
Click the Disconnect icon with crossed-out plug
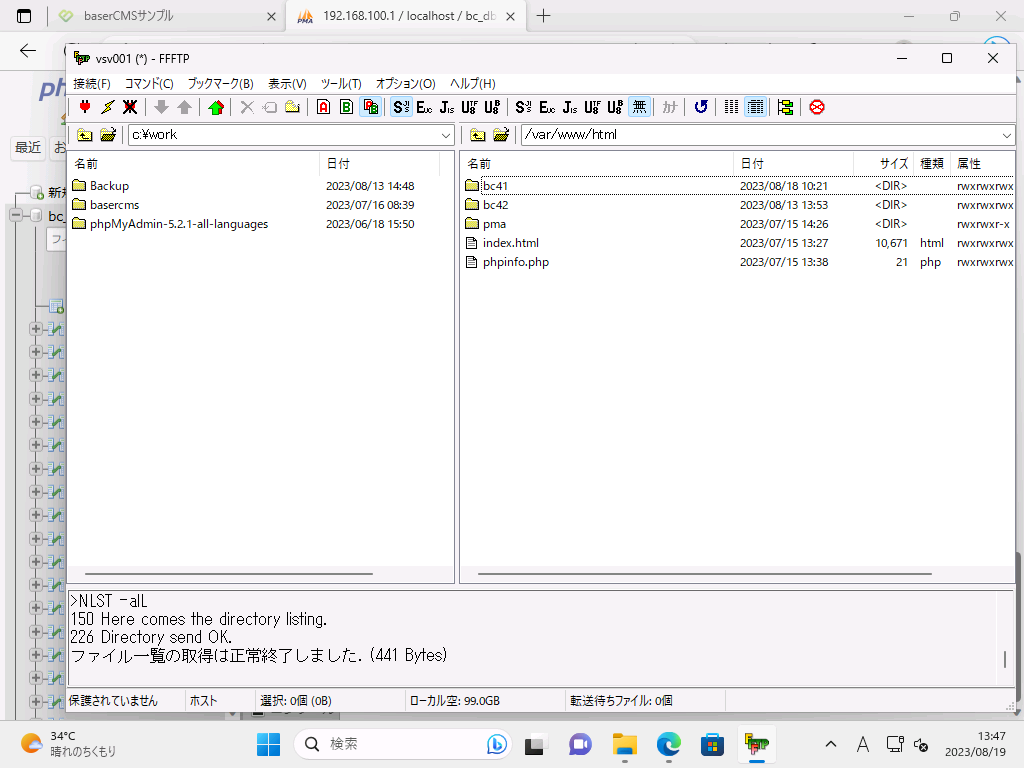[x=130, y=107]
